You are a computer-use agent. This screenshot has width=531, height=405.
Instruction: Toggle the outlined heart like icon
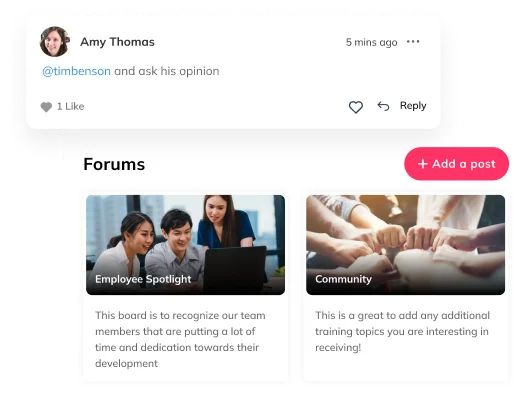coord(356,107)
